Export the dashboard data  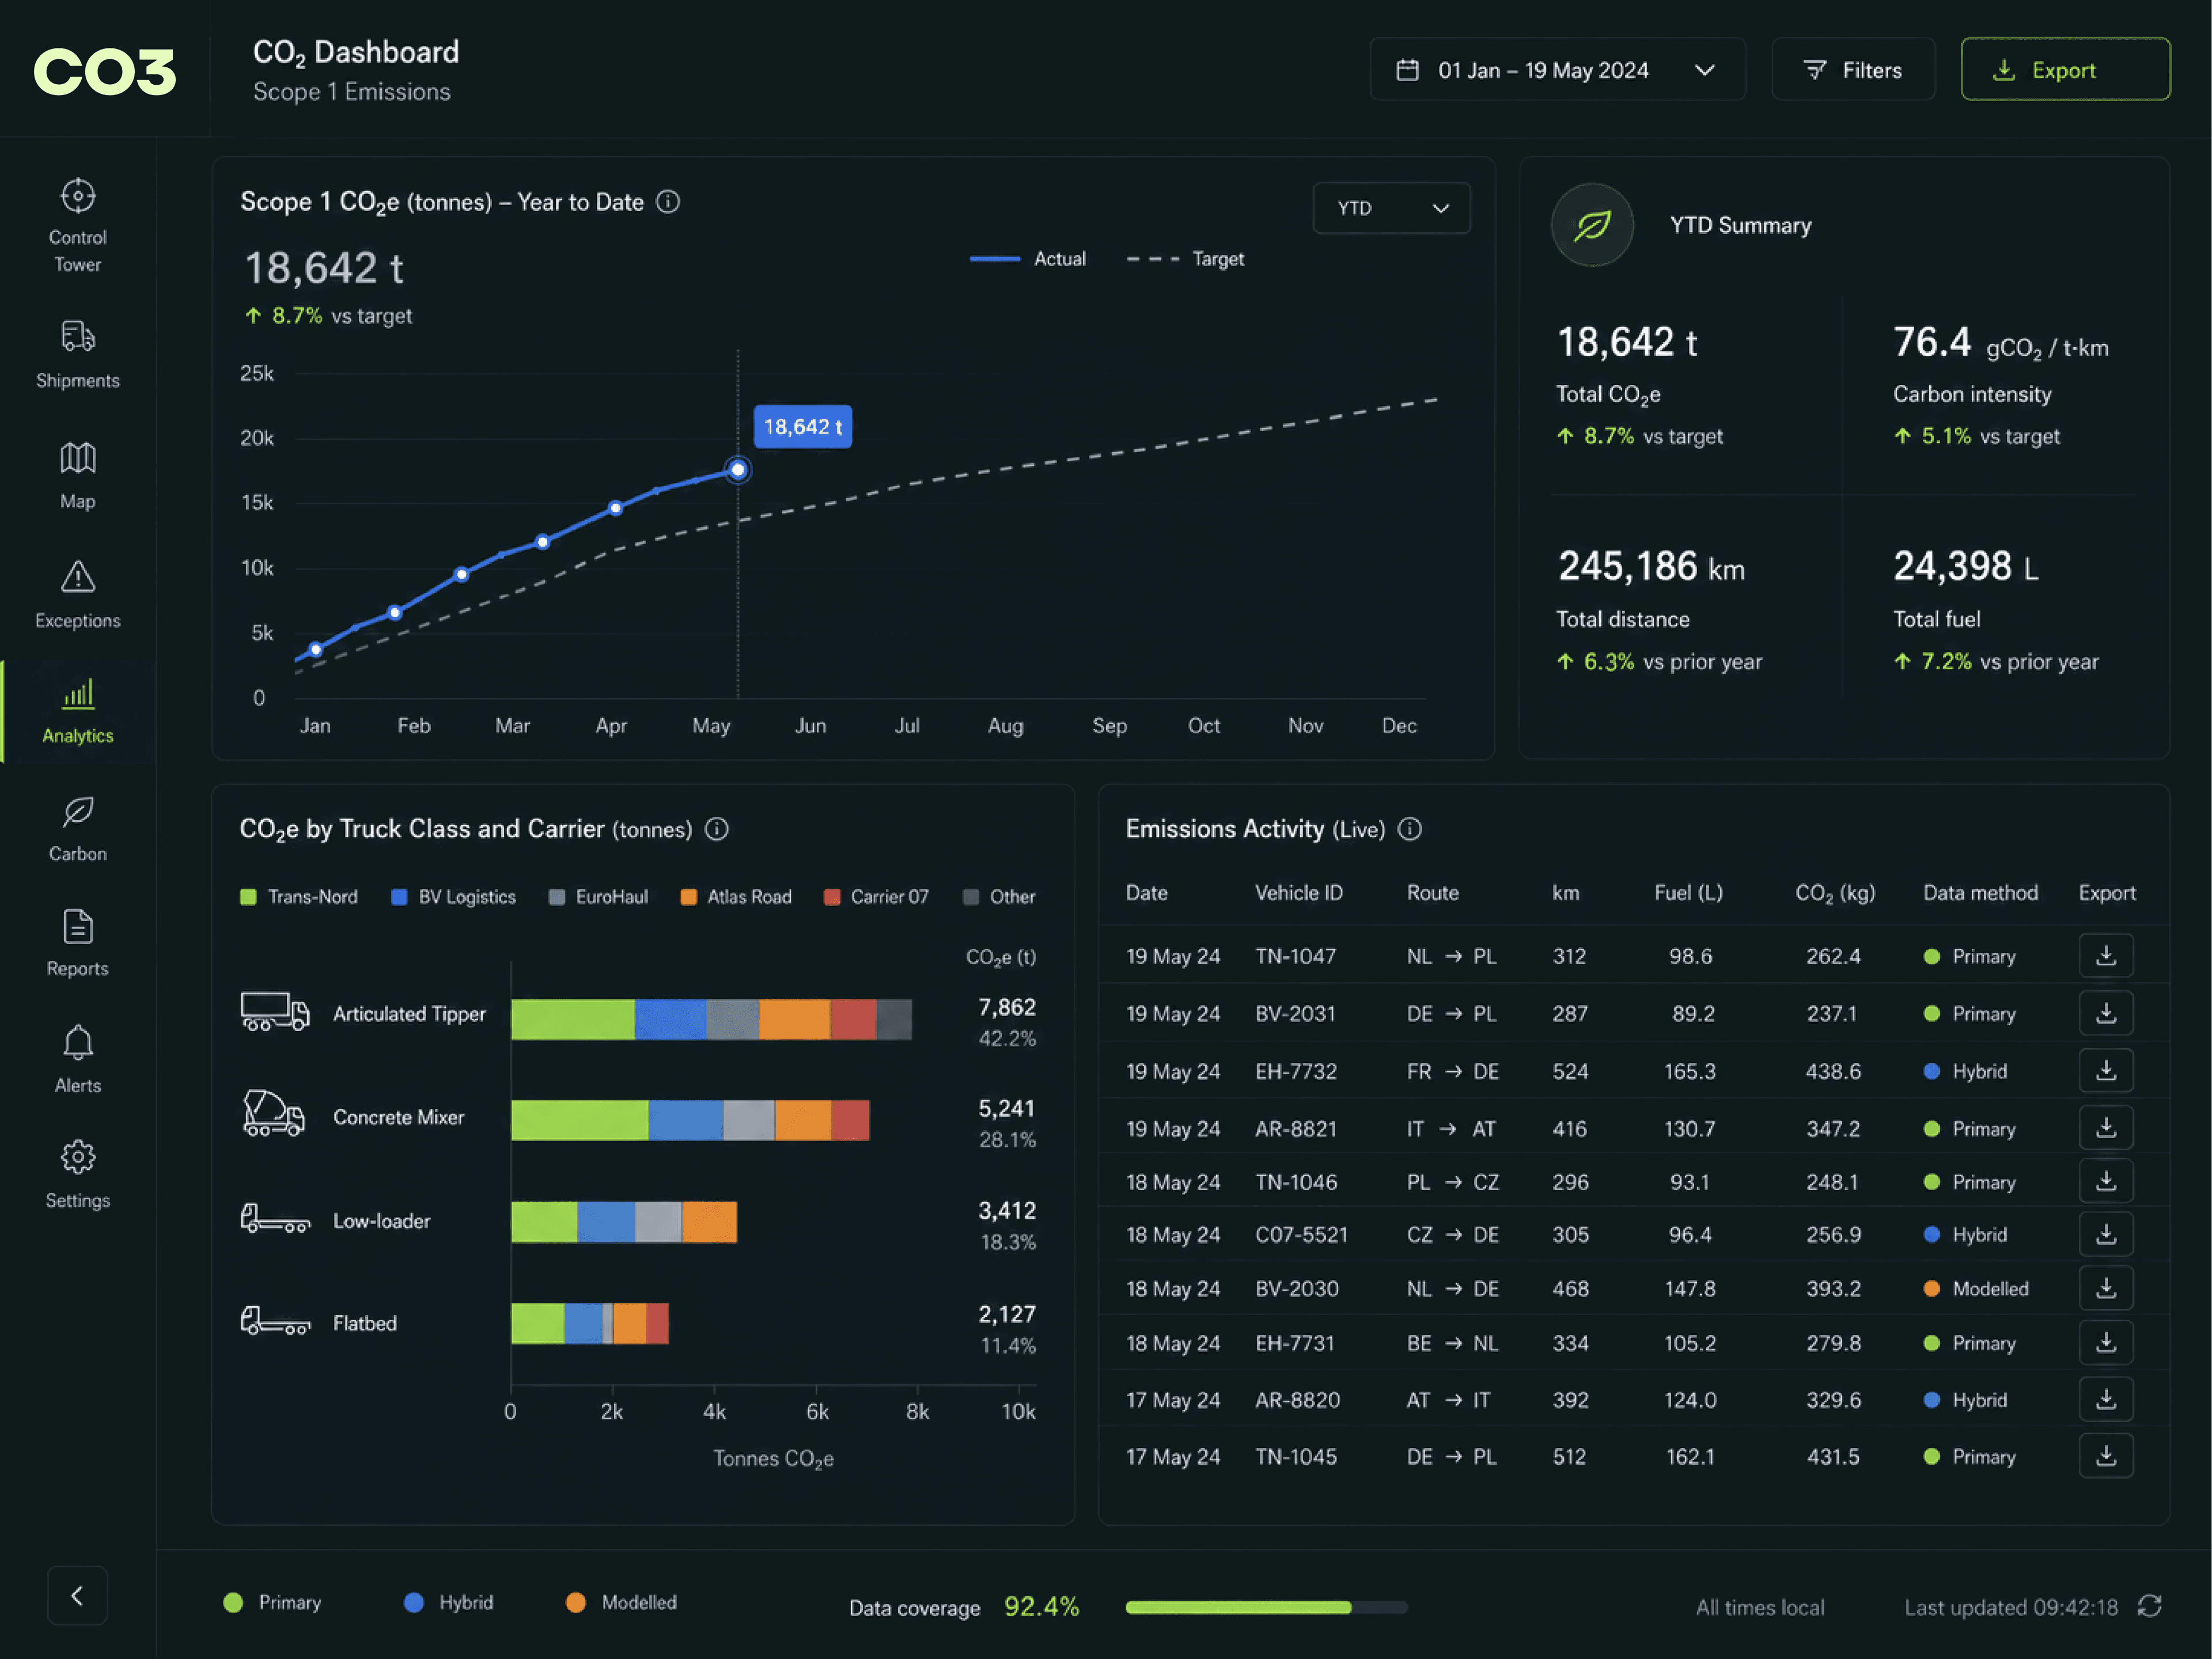[x=2065, y=70]
